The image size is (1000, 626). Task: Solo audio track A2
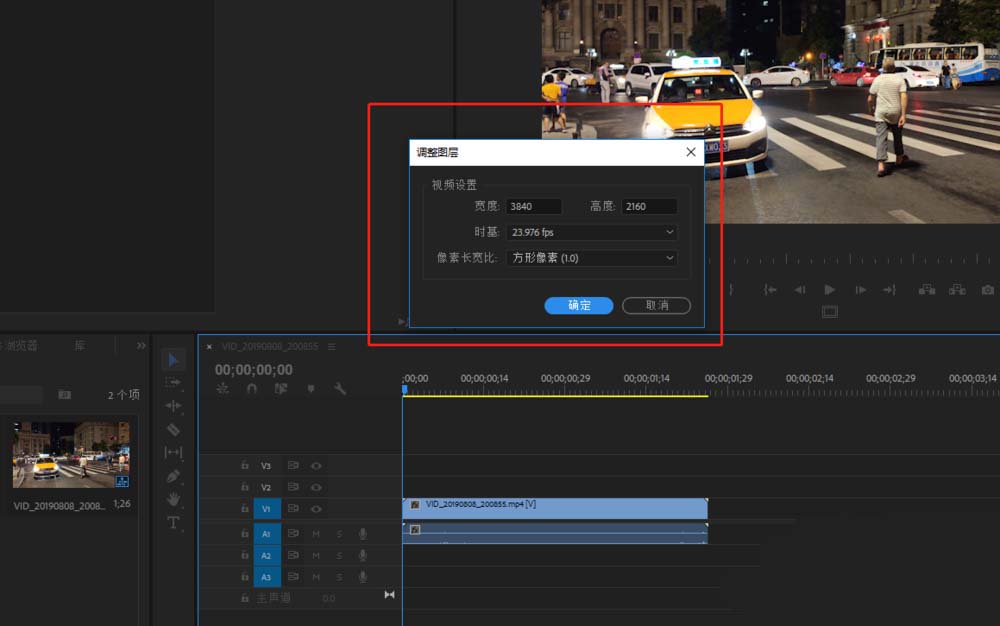339,554
